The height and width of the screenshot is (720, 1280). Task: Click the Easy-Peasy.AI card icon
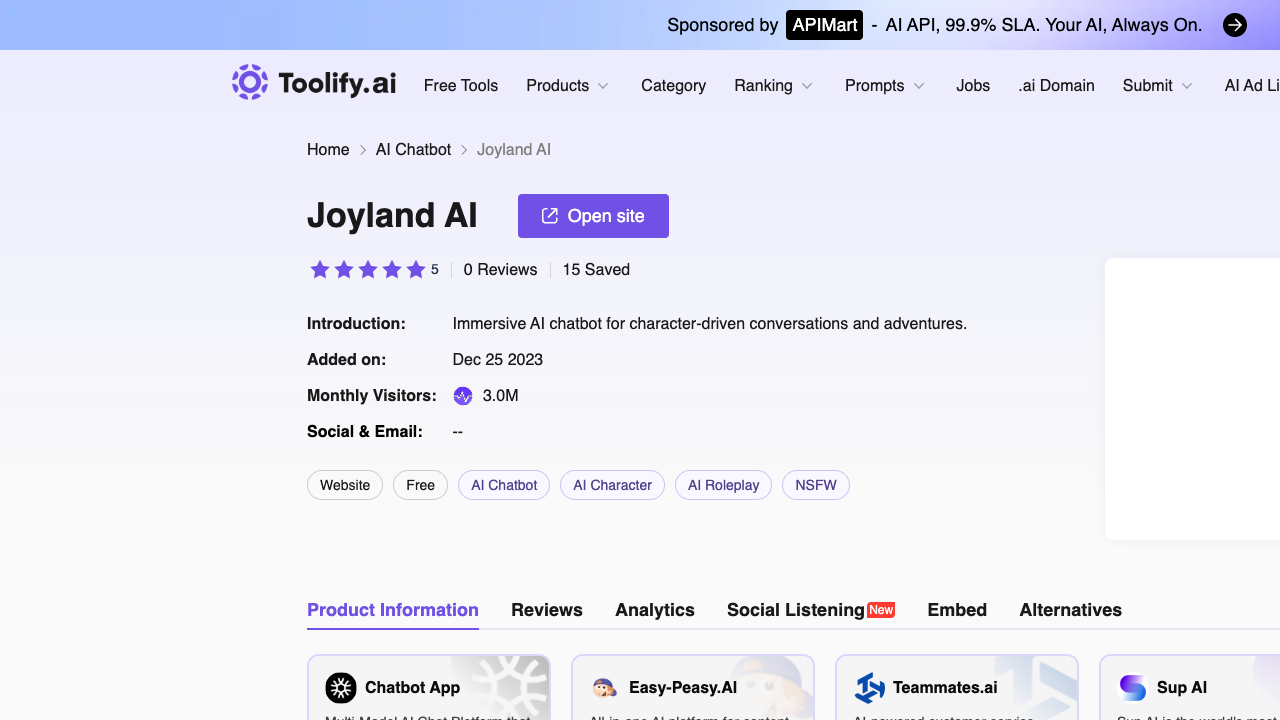[x=604, y=688]
